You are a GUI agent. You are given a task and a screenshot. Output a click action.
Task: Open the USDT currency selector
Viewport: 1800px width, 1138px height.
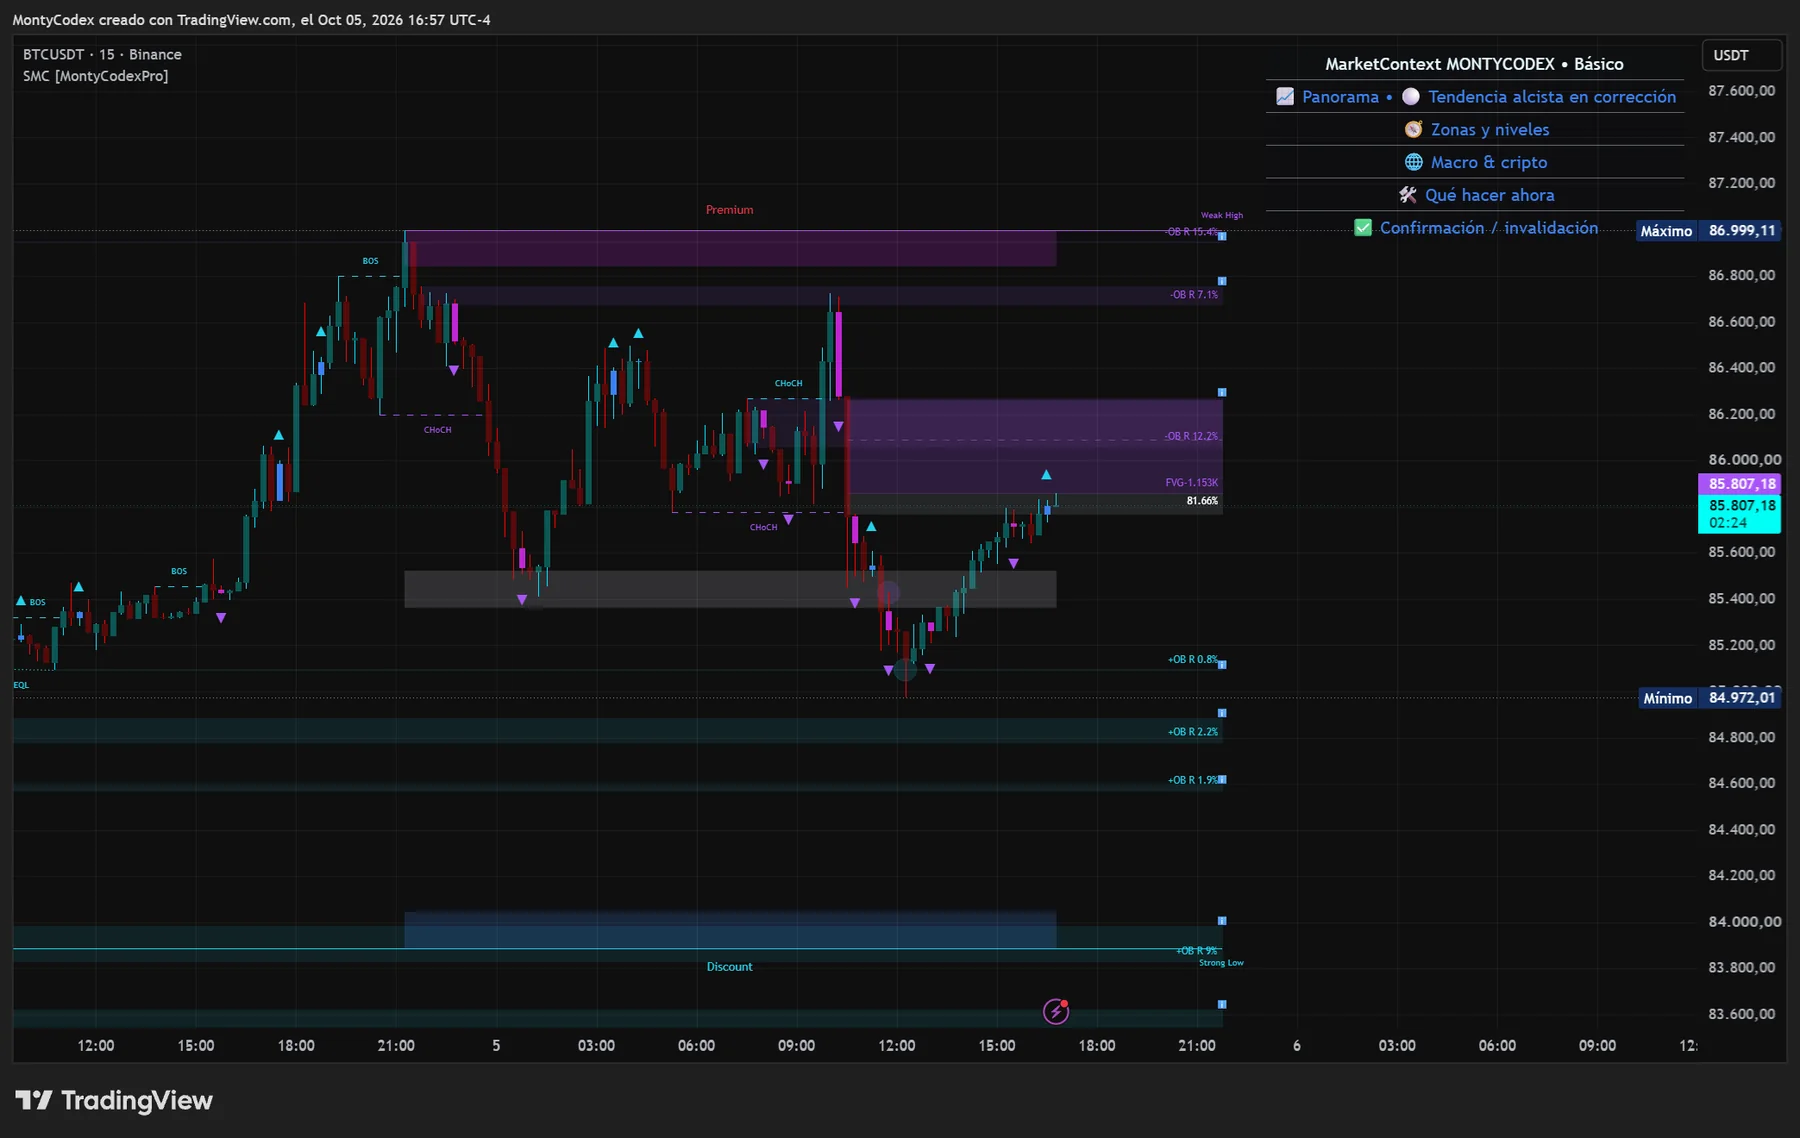click(x=1741, y=55)
